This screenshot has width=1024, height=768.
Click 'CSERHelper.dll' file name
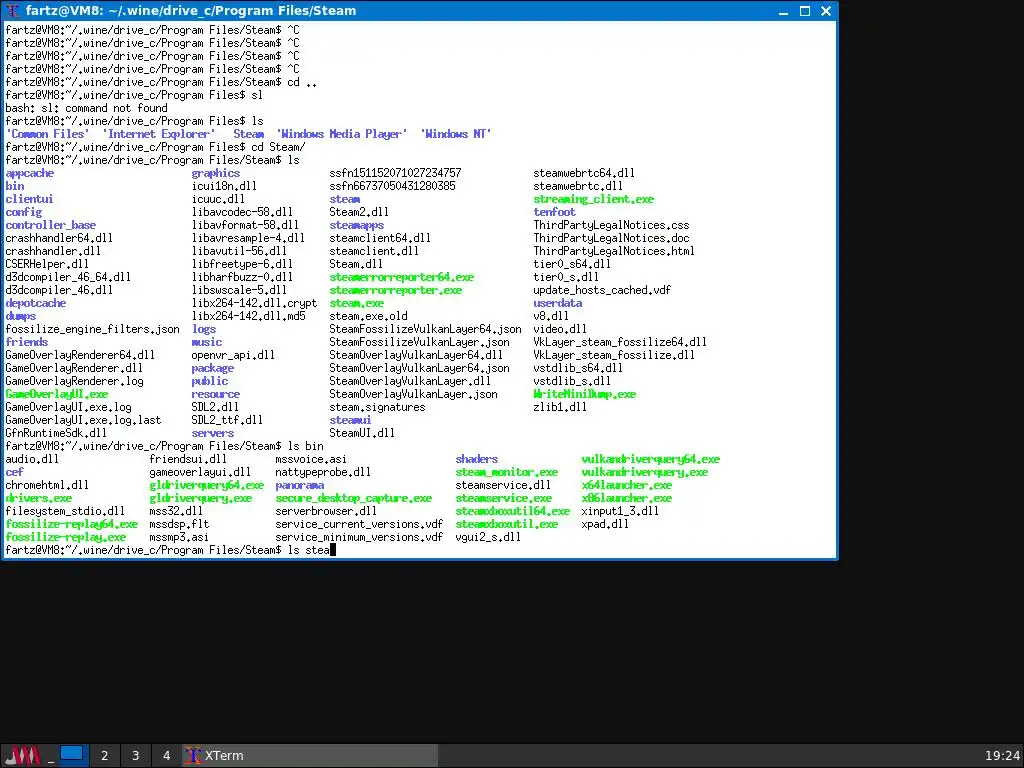(47, 264)
